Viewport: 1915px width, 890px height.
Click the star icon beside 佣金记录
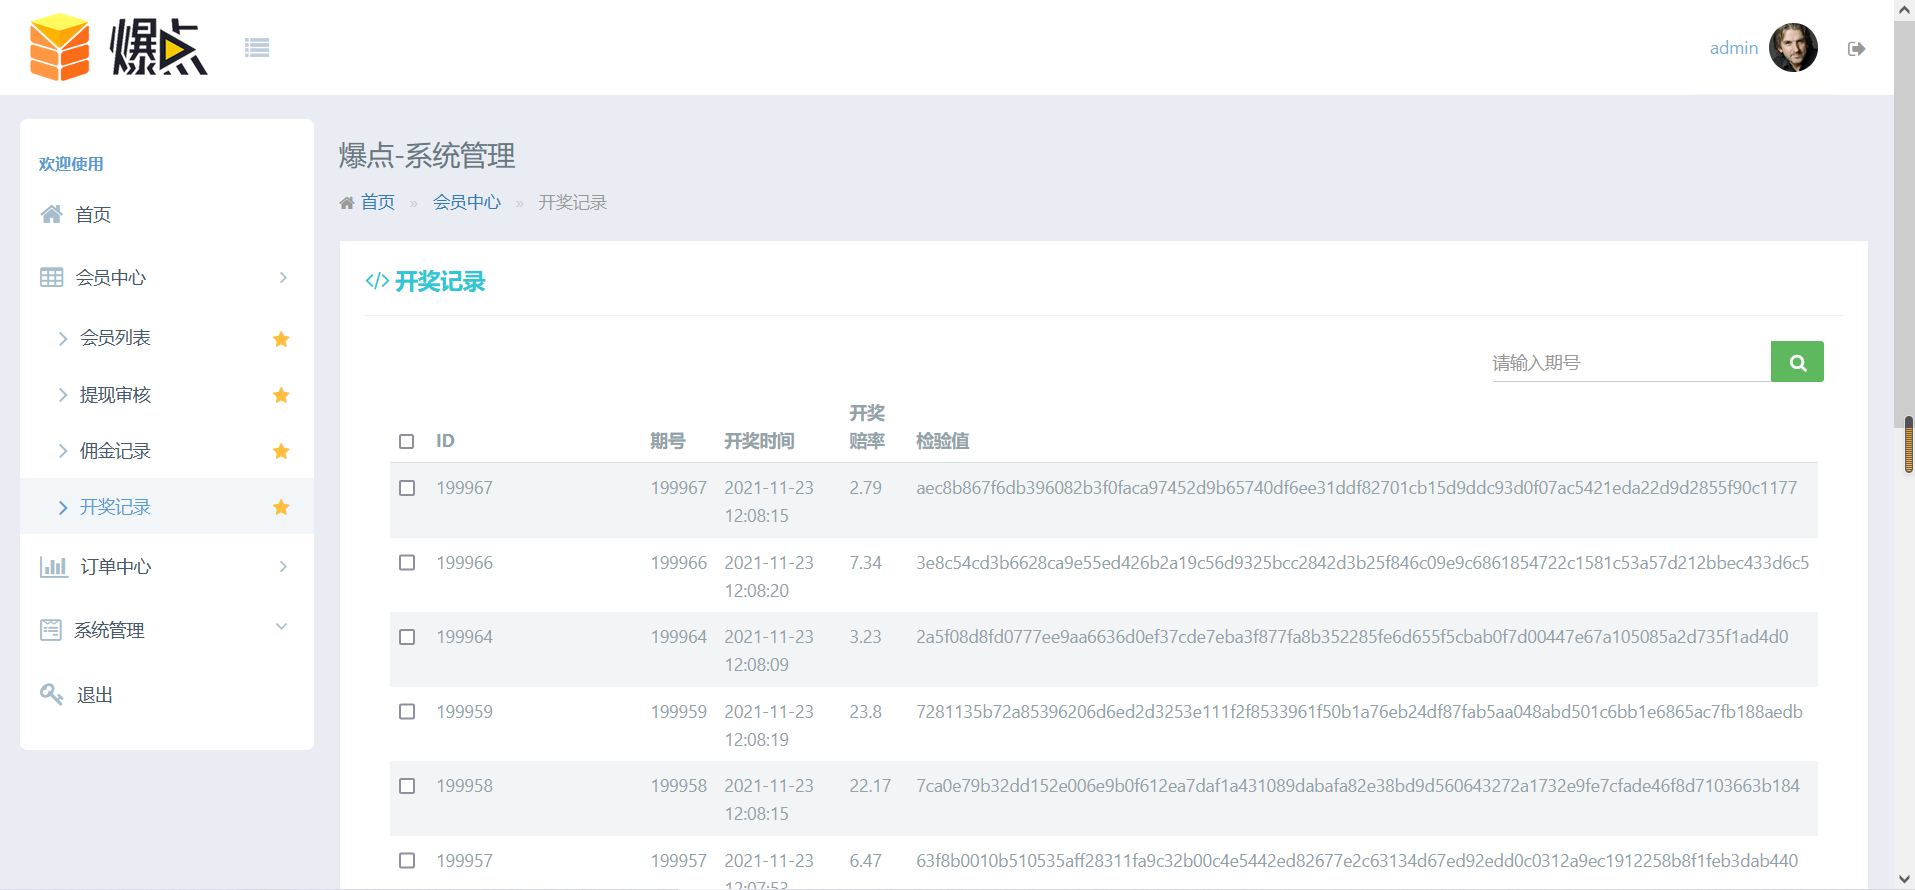281,451
